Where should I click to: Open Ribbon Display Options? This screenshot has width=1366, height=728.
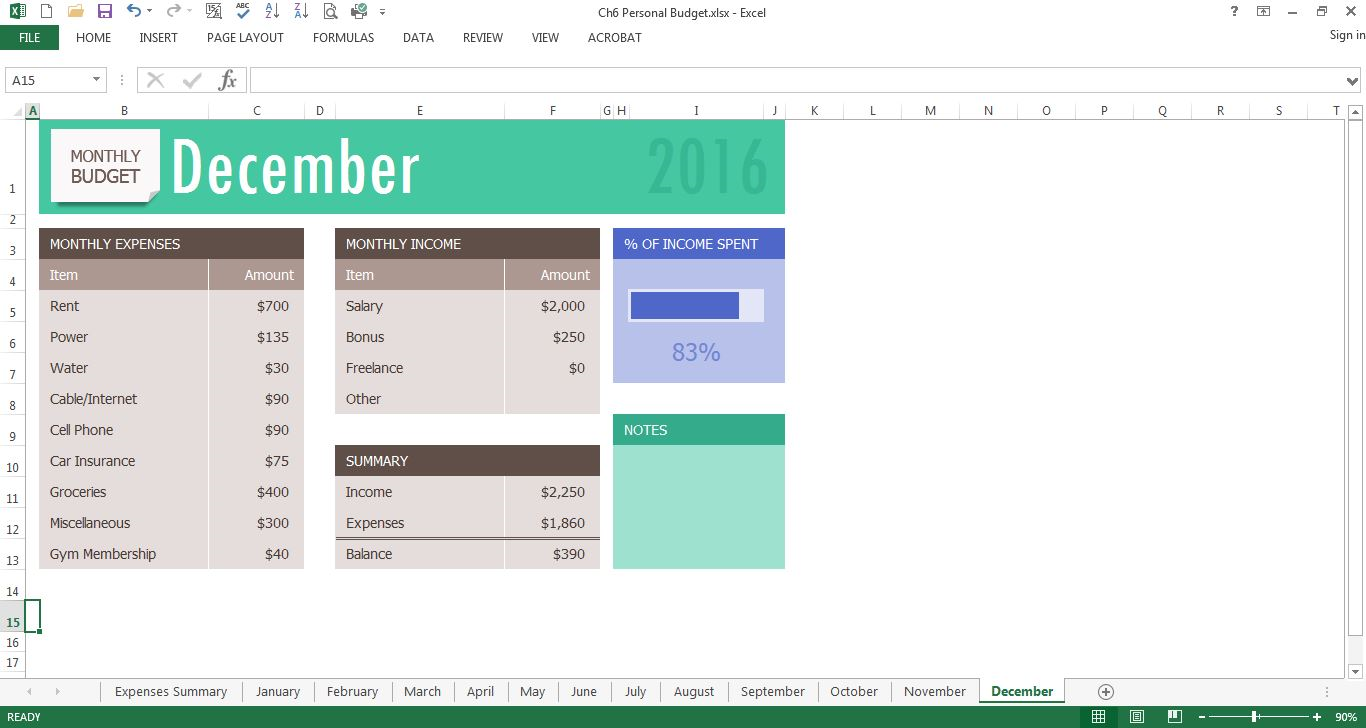pyautogui.click(x=1264, y=12)
